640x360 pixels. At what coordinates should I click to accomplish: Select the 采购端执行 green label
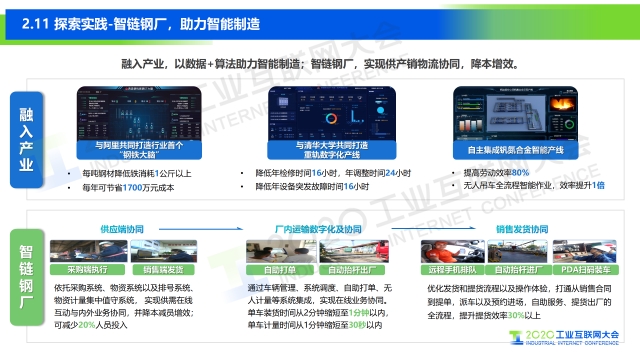click(x=87, y=270)
